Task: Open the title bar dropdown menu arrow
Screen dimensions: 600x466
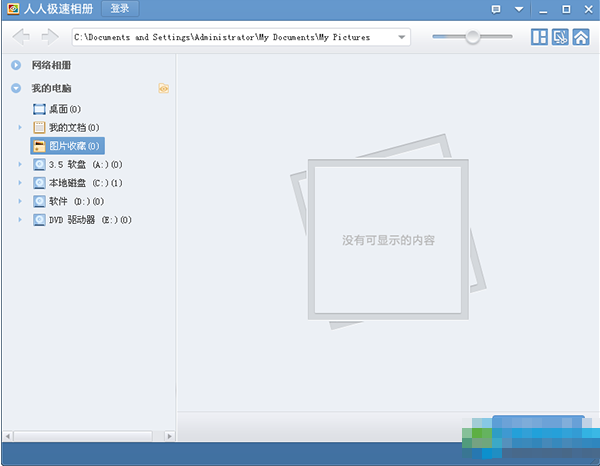Action: (519, 9)
